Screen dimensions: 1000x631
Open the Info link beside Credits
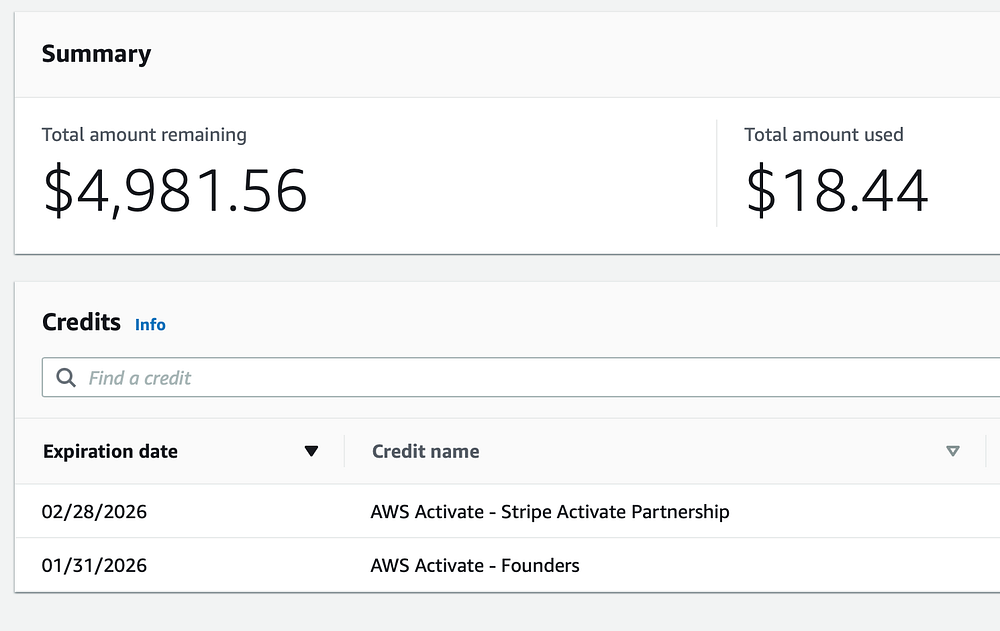tap(150, 324)
